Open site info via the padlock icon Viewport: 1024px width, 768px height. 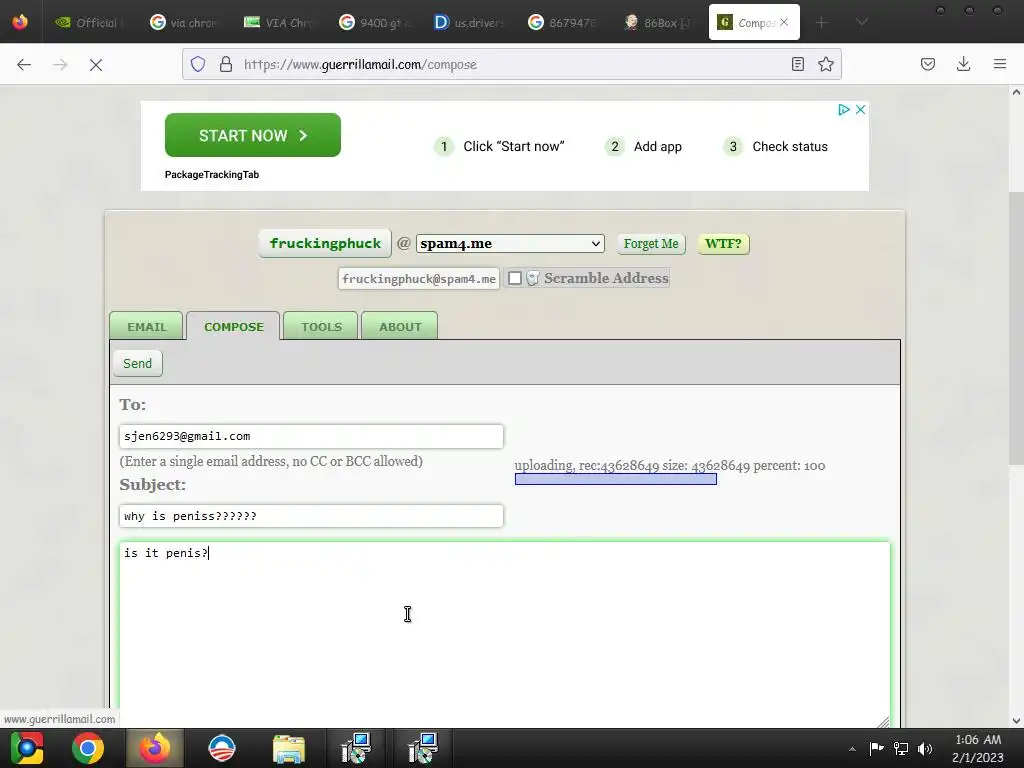[x=226, y=64]
